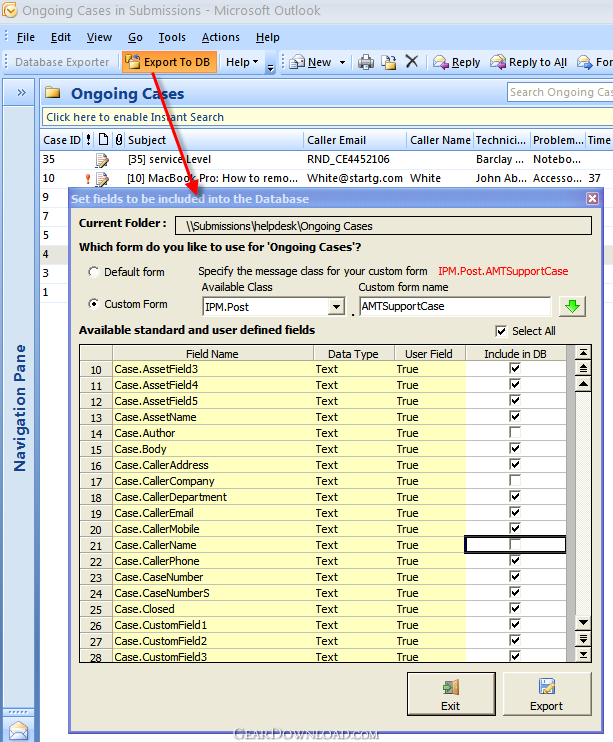Sort by Subject column header
This screenshot has height=742, width=613.
[x=214, y=140]
